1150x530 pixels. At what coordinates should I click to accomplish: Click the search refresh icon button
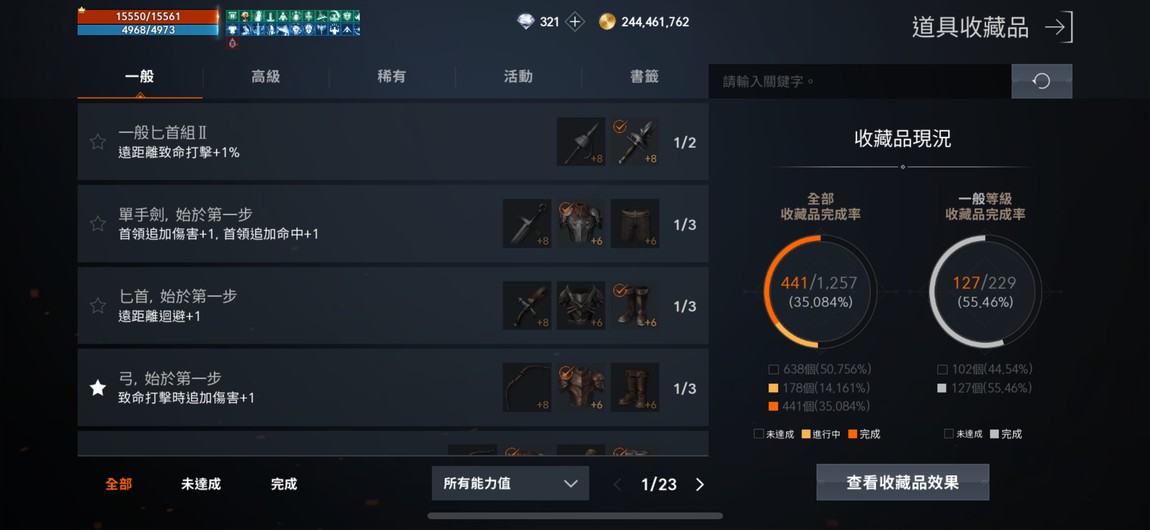[x=1041, y=81]
